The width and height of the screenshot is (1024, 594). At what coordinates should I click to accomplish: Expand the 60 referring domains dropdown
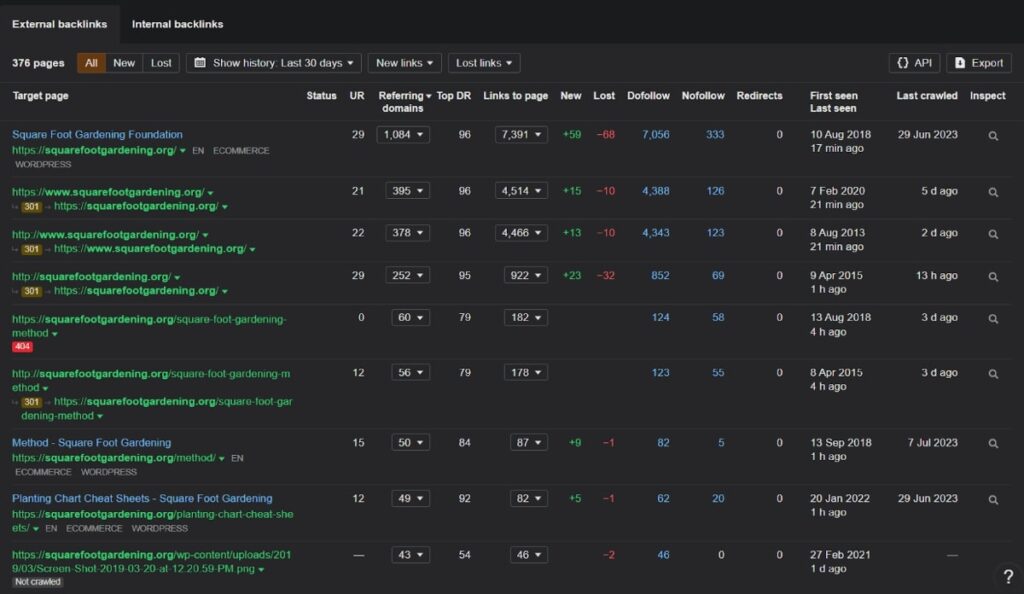click(411, 317)
